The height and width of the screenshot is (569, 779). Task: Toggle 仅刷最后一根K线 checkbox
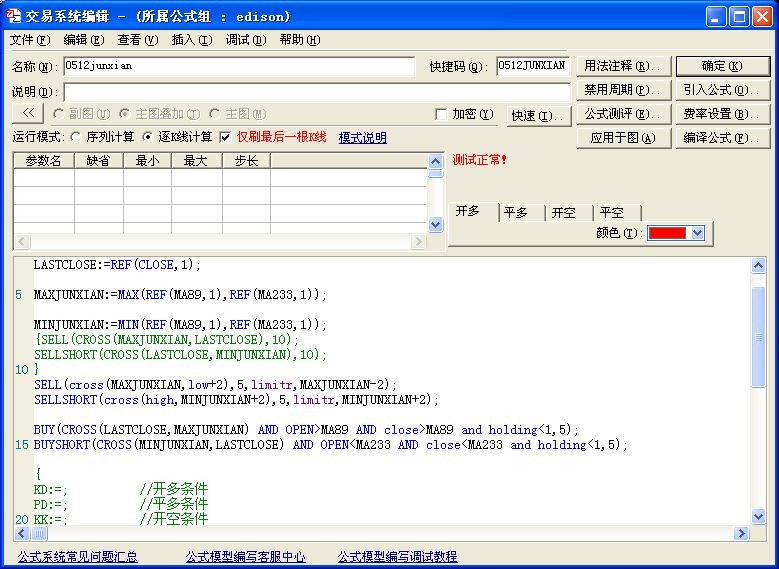[225, 137]
